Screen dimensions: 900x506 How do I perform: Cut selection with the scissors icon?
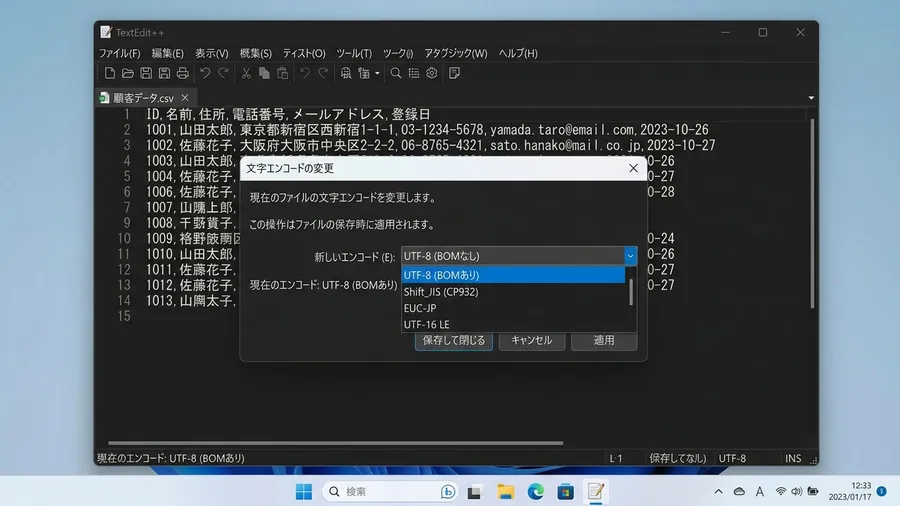pos(246,73)
